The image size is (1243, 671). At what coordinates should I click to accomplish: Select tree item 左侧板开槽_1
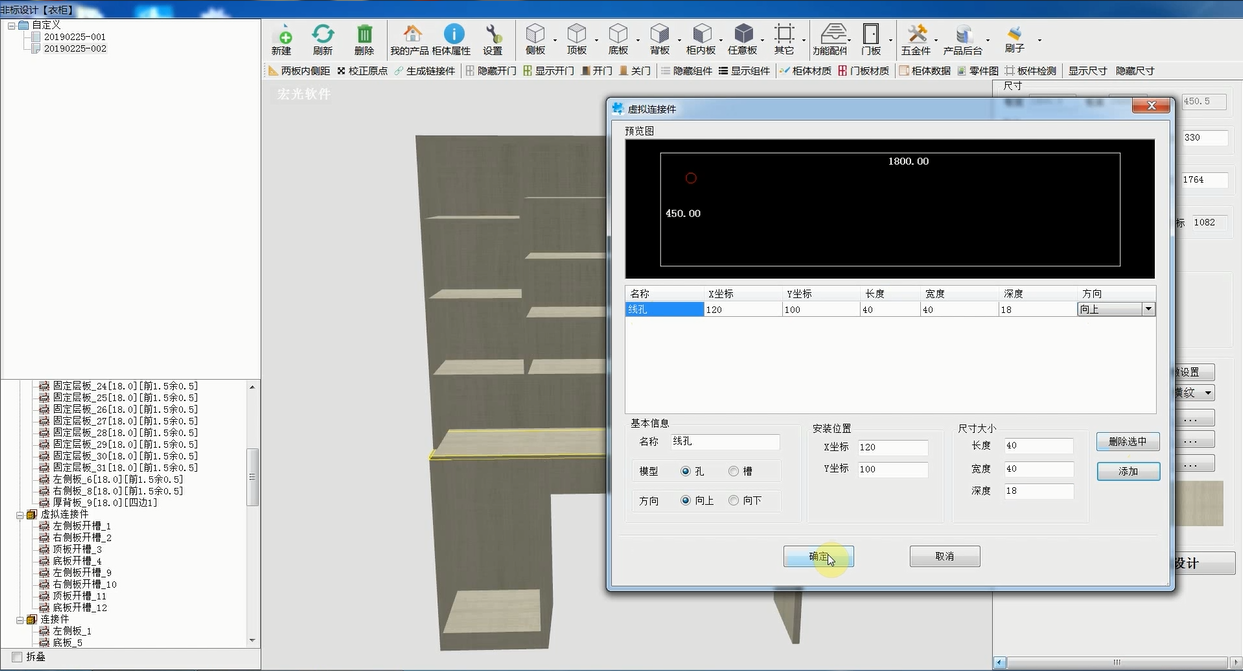coord(82,526)
